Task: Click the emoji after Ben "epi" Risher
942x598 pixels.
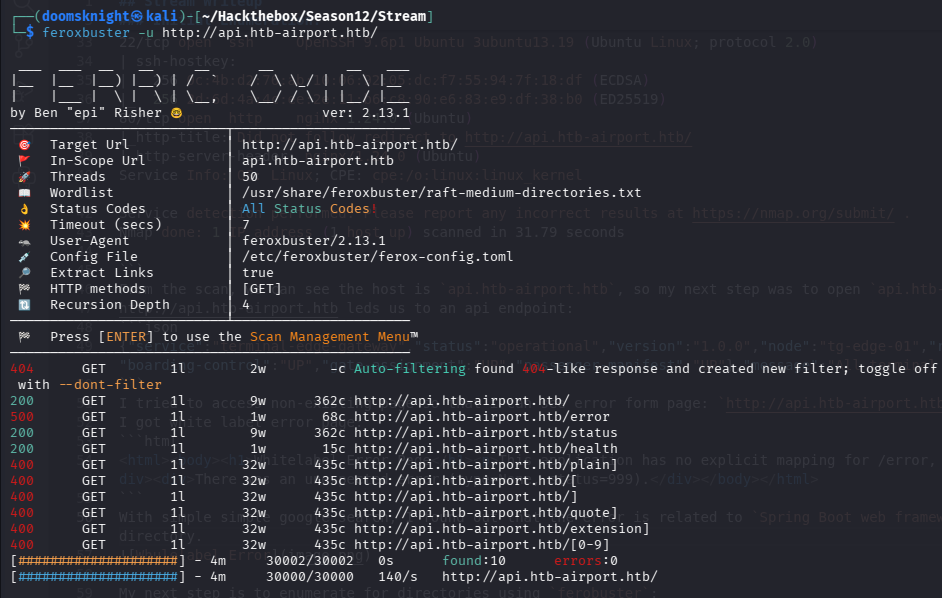Action: pyautogui.click(x=177, y=113)
